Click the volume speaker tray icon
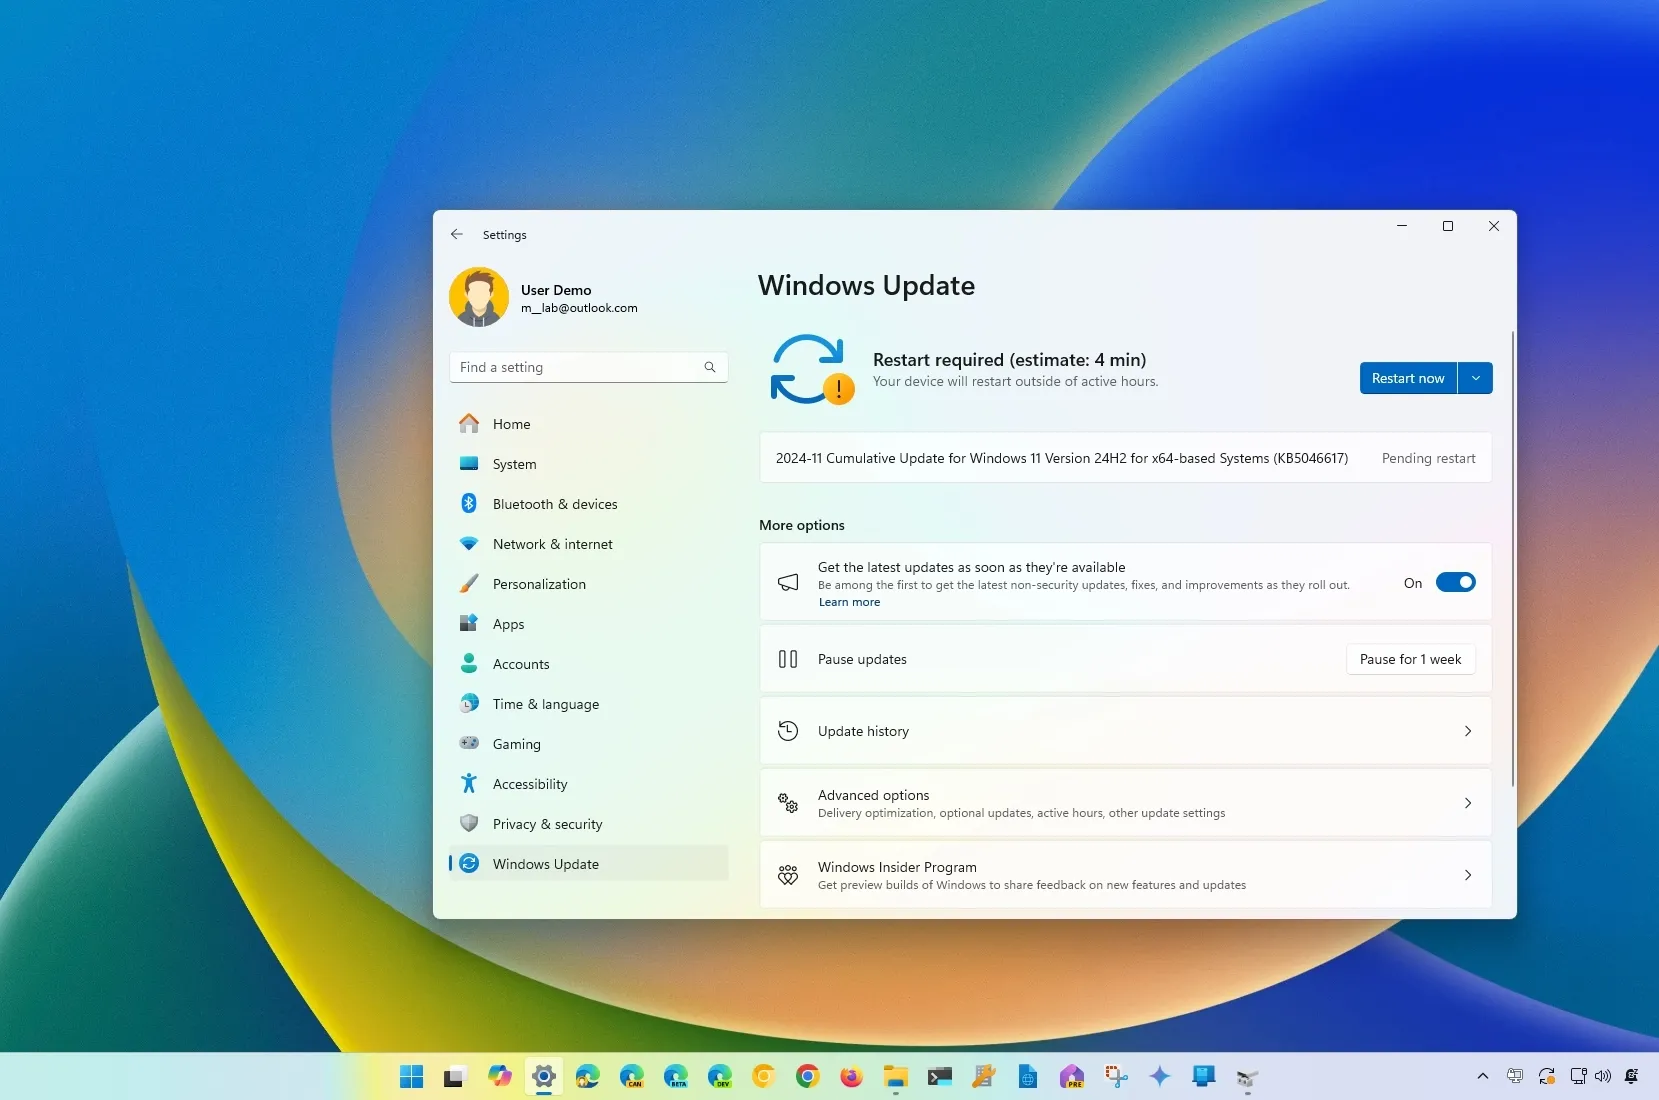1659x1100 pixels. (1603, 1076)
